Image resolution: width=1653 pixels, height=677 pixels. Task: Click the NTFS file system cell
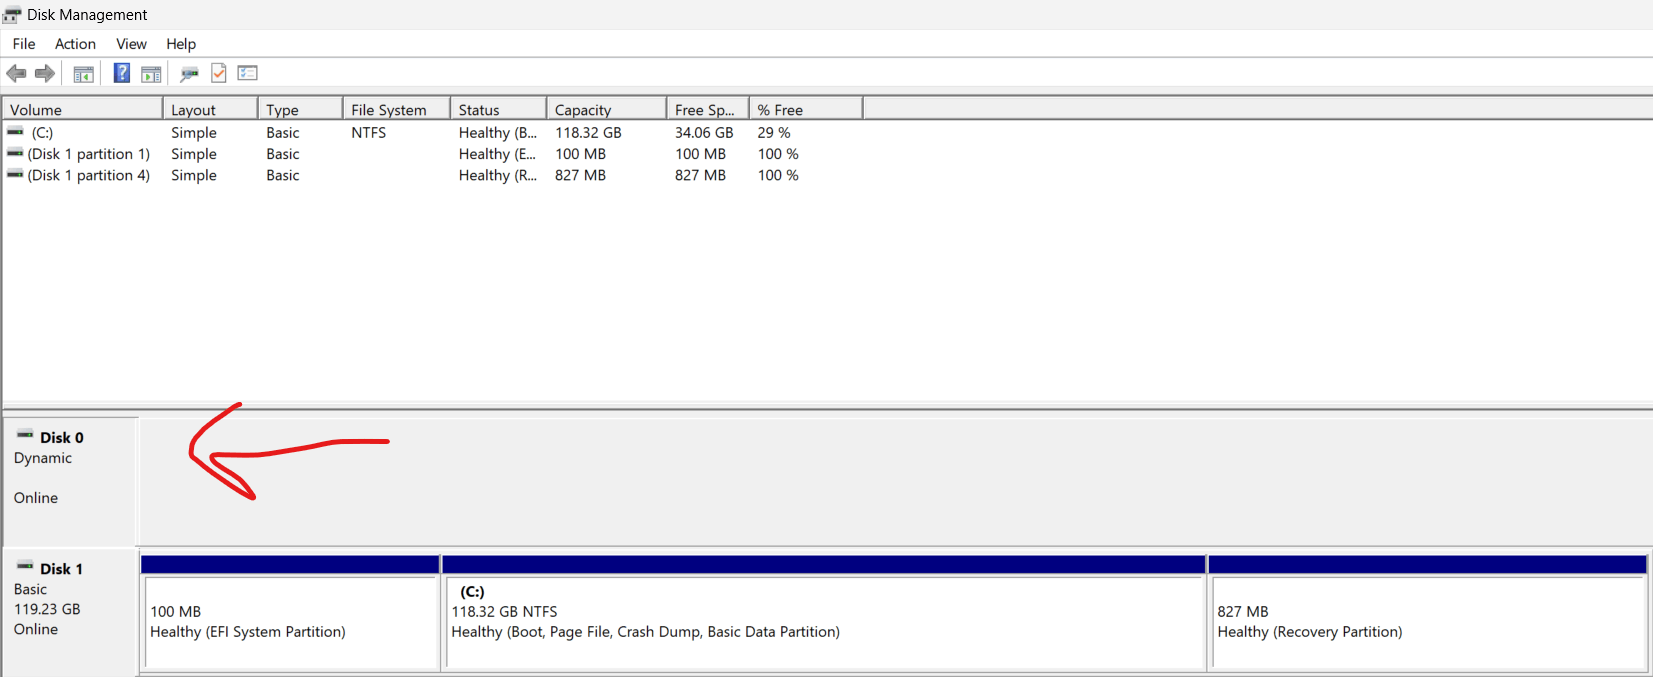click(x=368, y=132)
